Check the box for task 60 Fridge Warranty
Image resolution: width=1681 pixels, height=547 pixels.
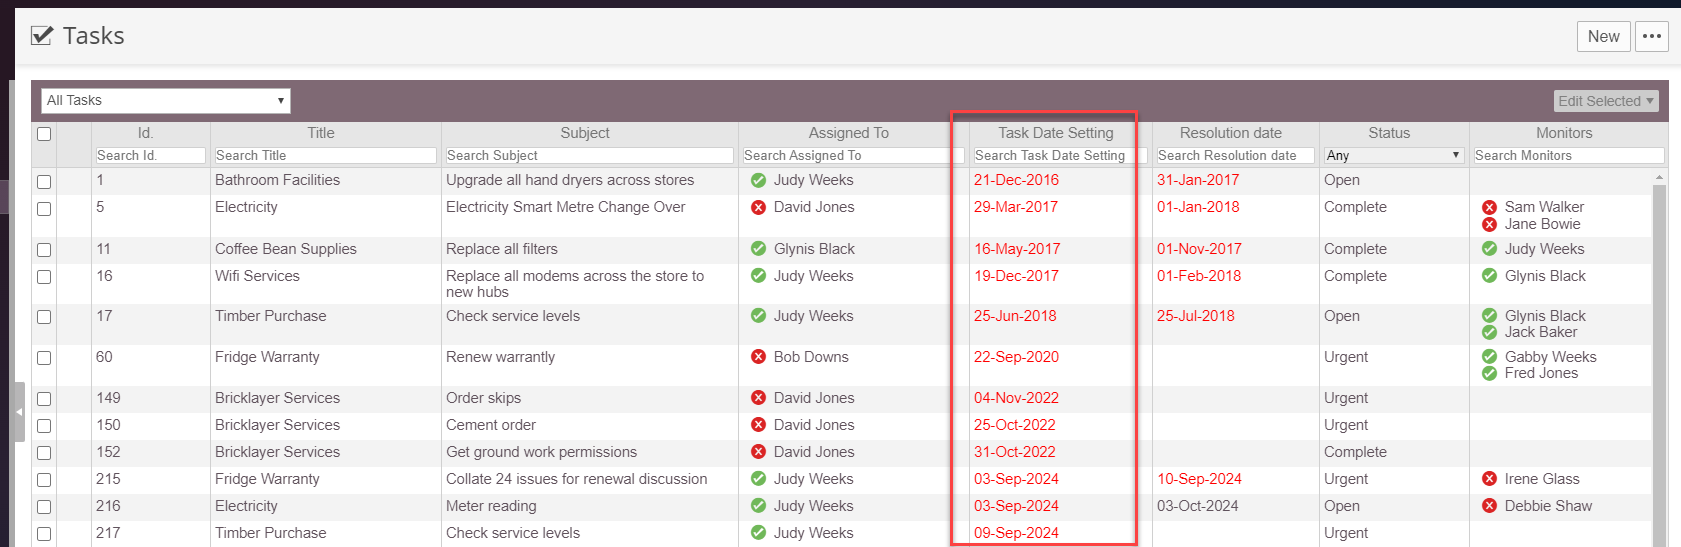pos(44,358)
